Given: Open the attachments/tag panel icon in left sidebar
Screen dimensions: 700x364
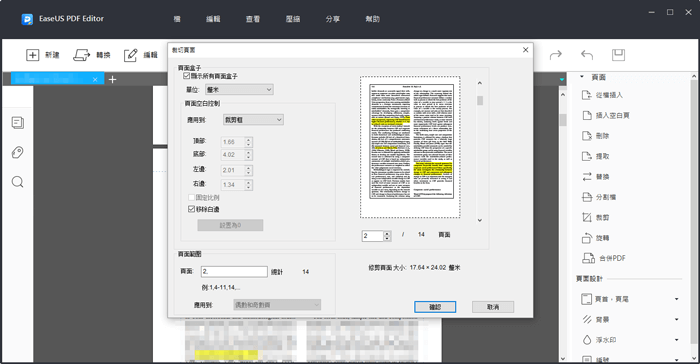Looking at the screenshot, I should 17,152.
